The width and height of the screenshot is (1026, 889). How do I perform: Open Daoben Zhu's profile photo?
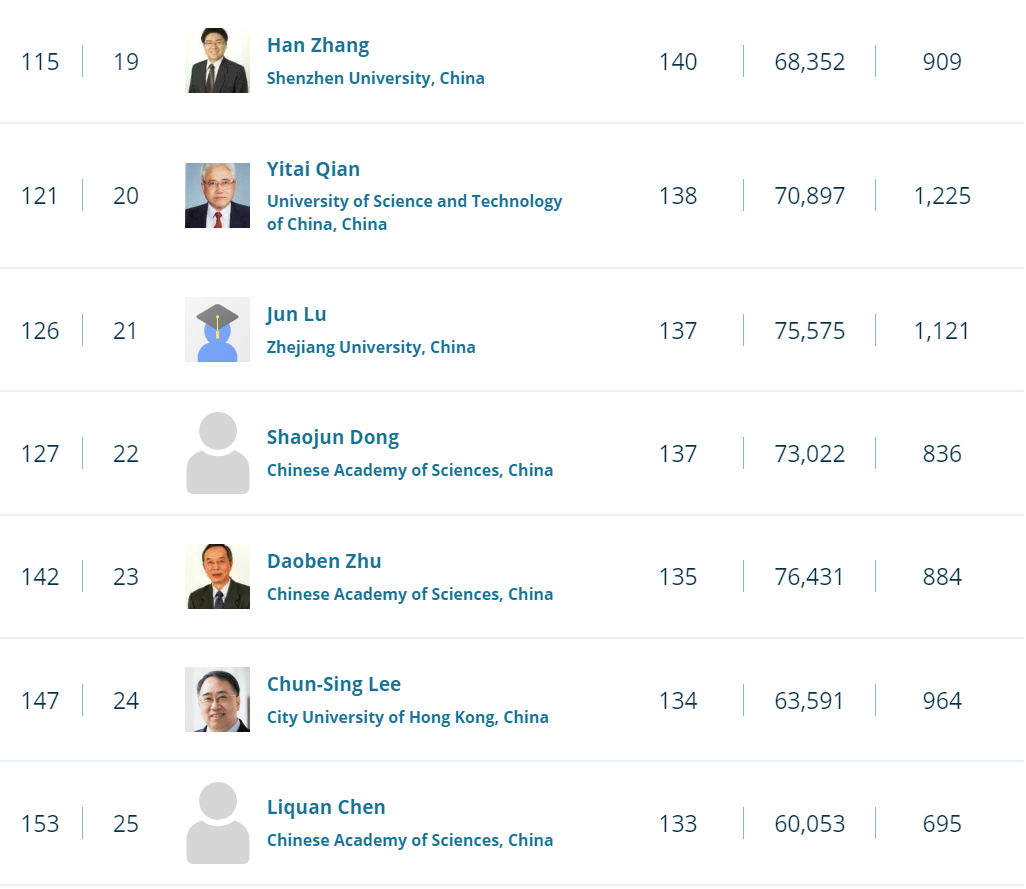(217, 577)
